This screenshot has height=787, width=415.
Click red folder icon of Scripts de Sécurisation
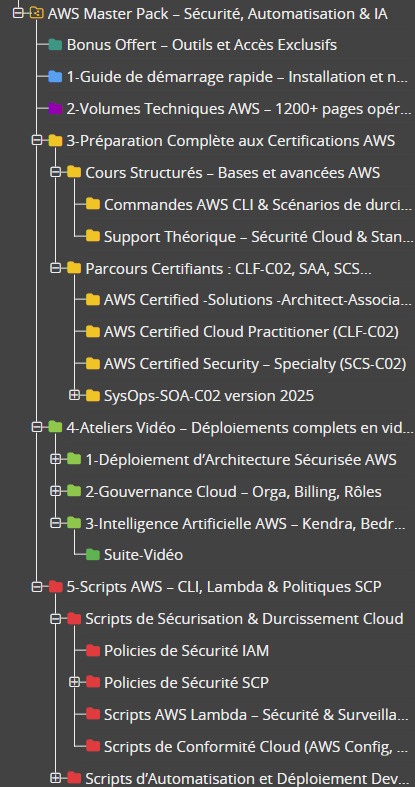coord(74,618)
